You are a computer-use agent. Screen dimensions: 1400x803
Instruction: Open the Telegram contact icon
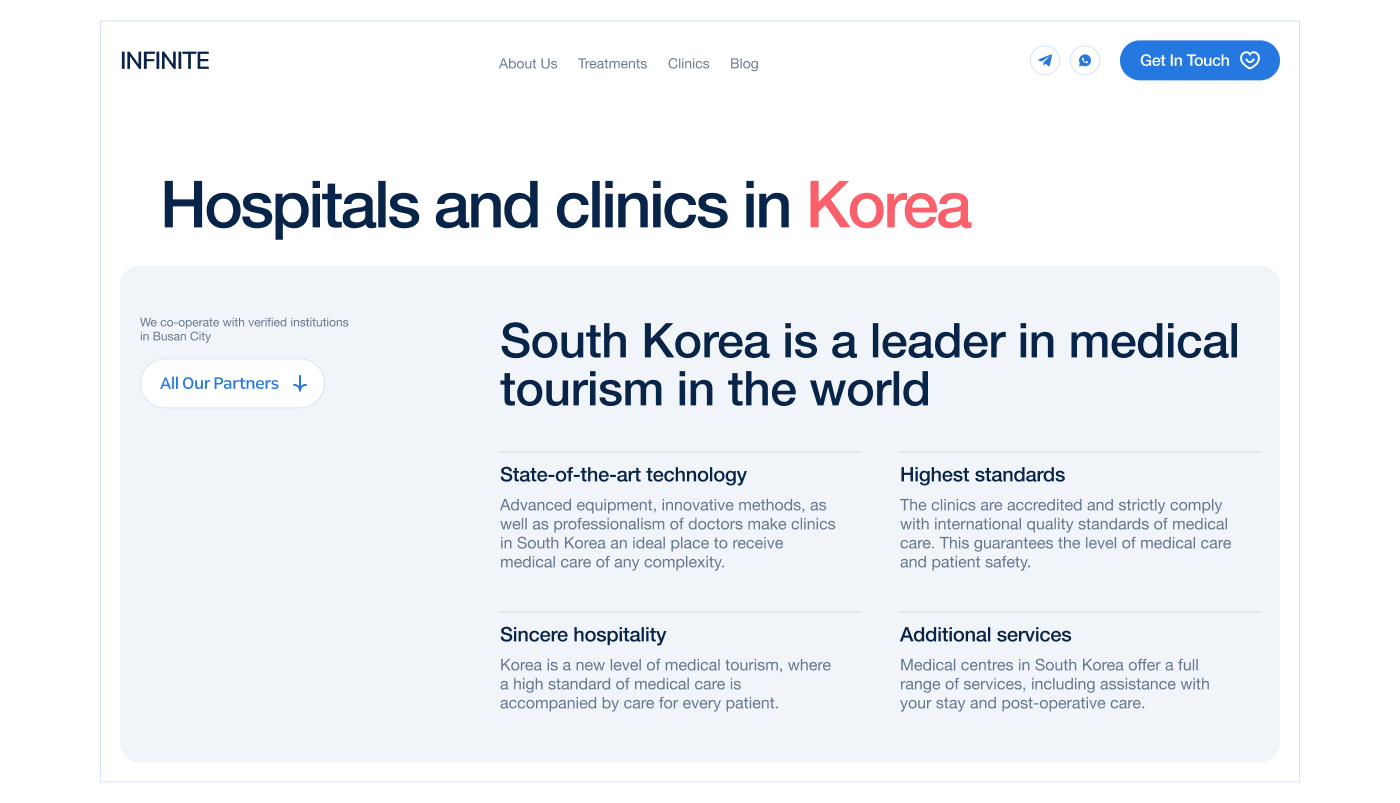(x=1045, y=60)
